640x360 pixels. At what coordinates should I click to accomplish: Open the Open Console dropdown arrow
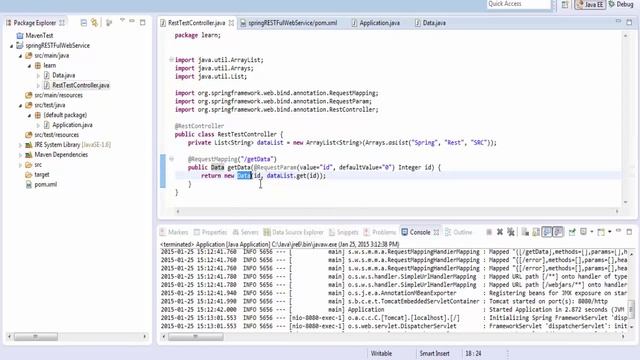pos(610,232)
